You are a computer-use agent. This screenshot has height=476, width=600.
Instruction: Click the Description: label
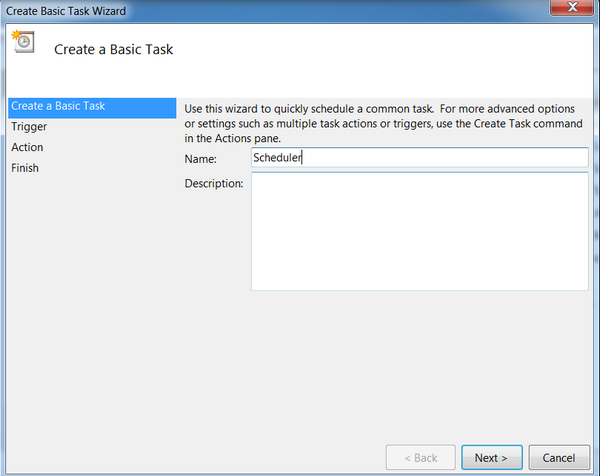click(x=214, y=183)
